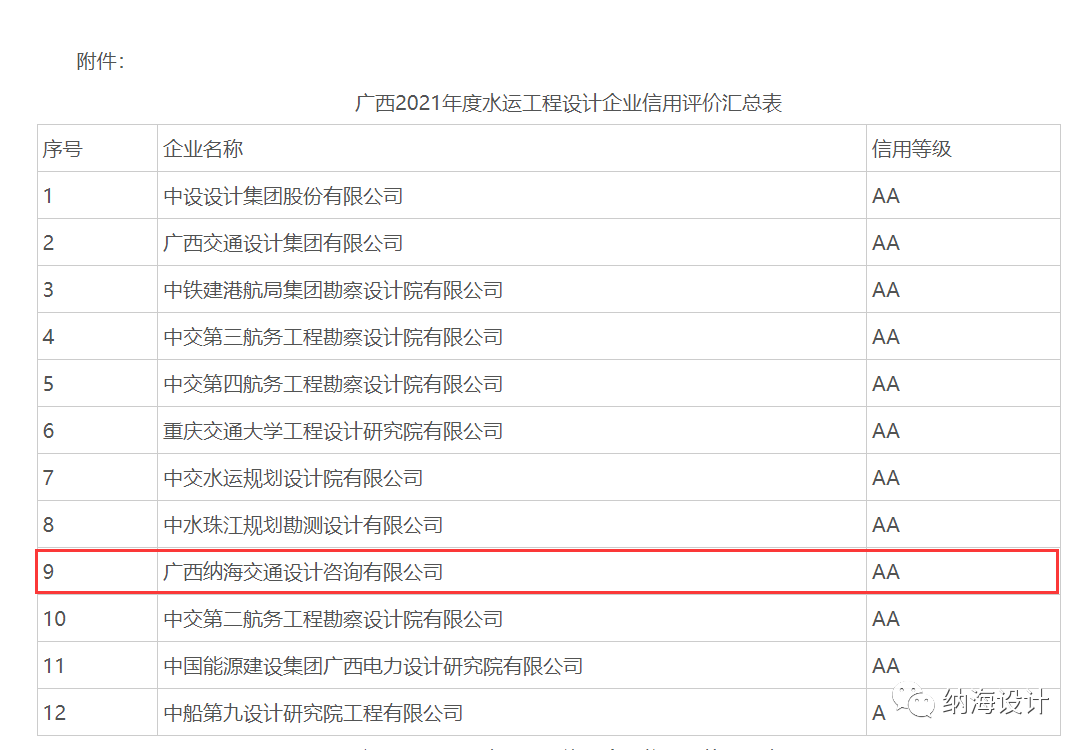
Task: Click 中水珠江规划勘测设计有限公司 entry
Action: tap(303, 525)
